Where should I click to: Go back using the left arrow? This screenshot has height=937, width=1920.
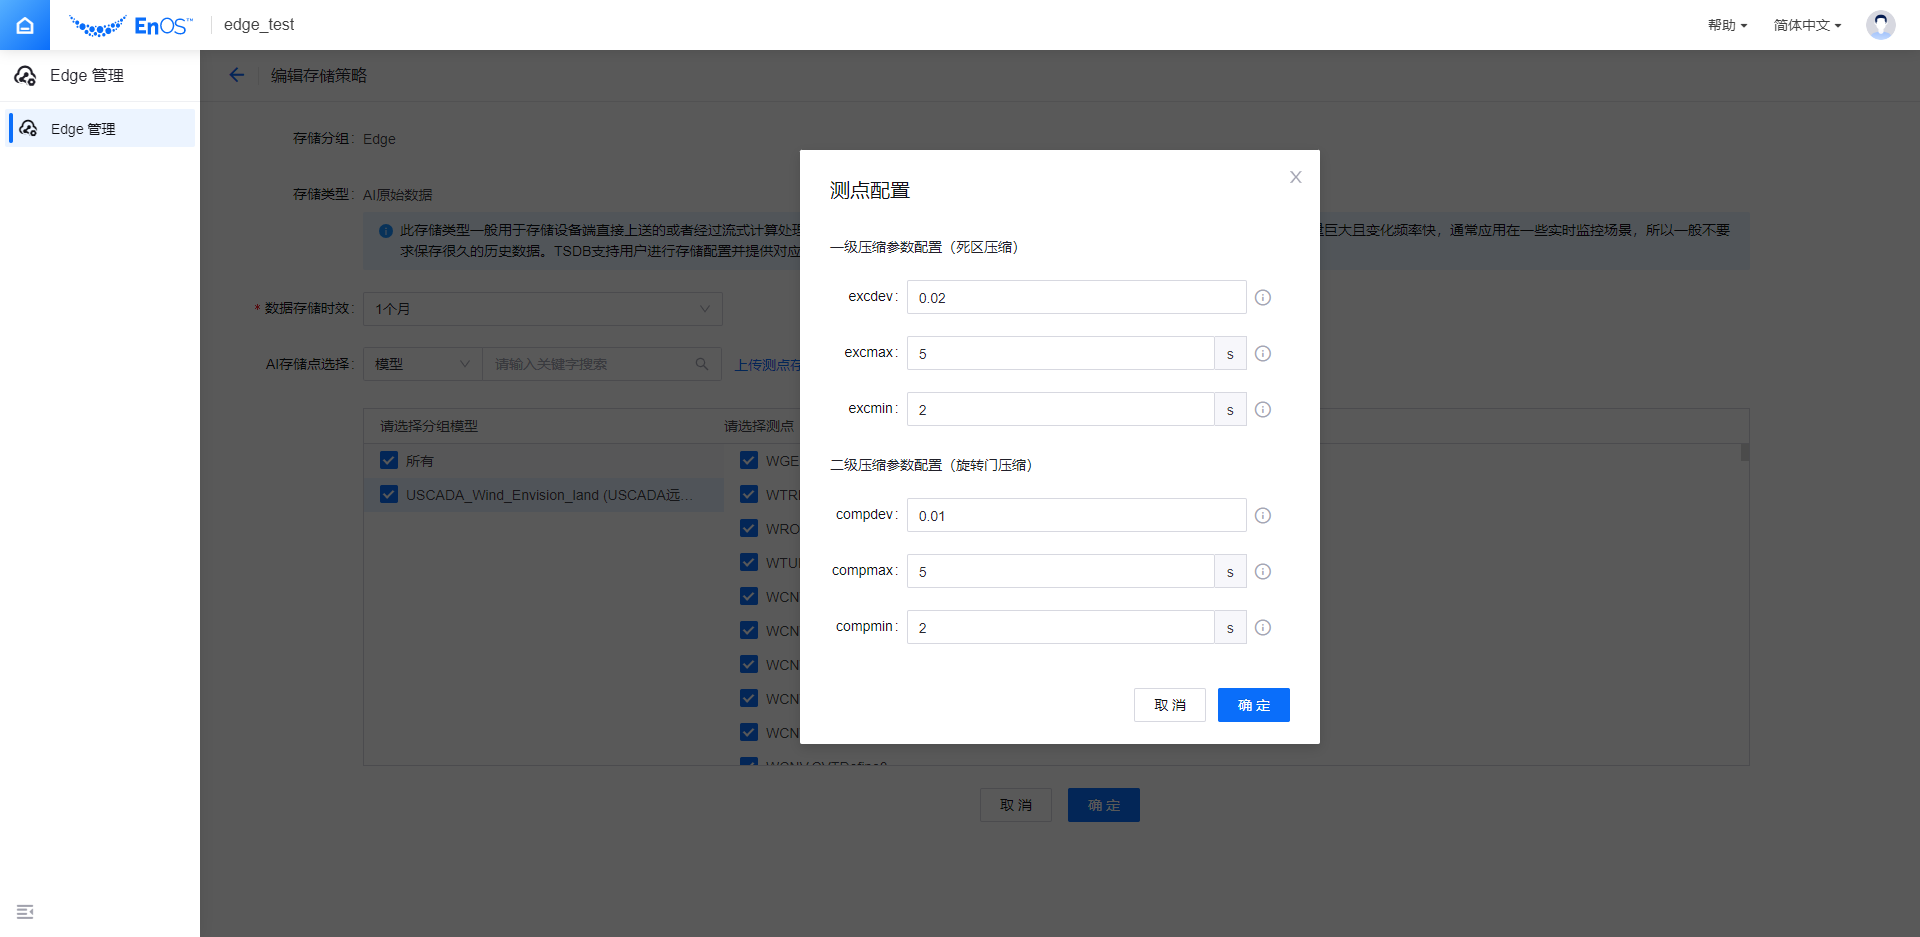point(237,75)
